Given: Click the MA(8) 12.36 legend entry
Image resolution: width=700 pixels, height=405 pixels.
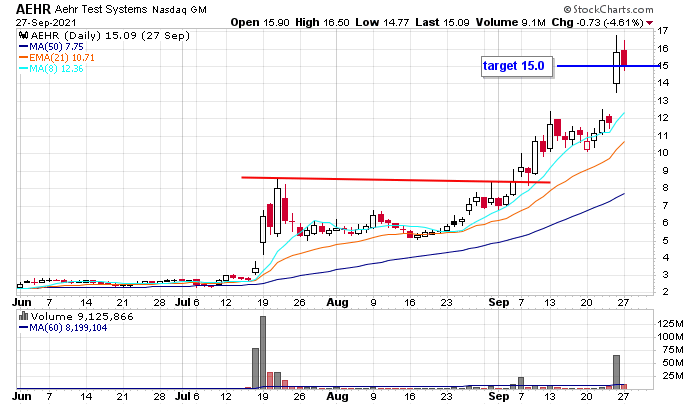Looking at the screenshot, I should point(51,68).
